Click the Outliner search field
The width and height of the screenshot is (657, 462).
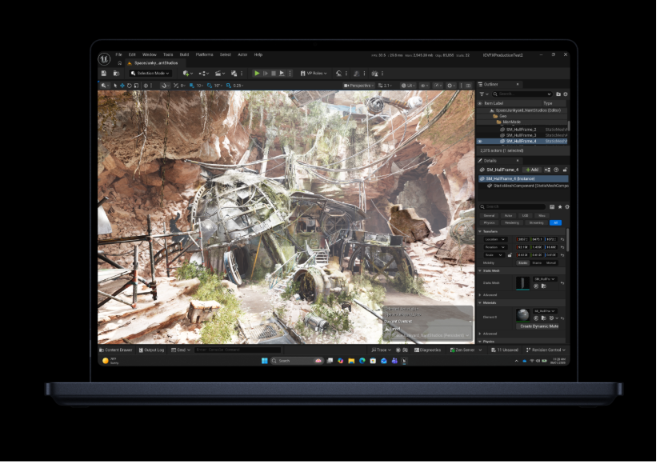click(522, 94)
